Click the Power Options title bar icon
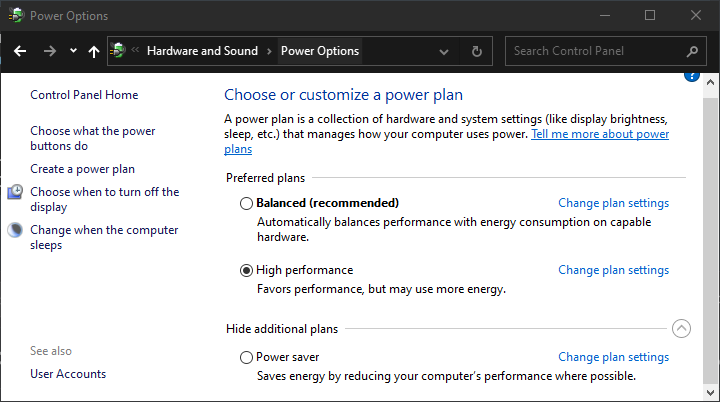720x402 pixels. [16, 15]
